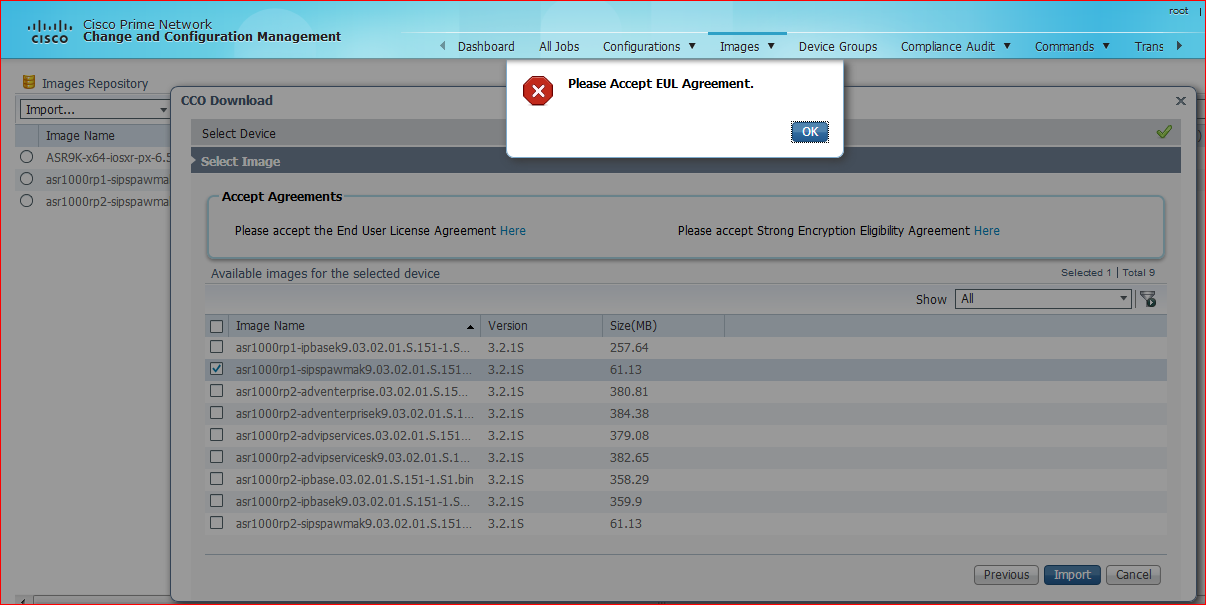Viewport: 1206px width, 605px height.
Task: Open the Show filter dropdown set to All
Action: pos(1044,299)
